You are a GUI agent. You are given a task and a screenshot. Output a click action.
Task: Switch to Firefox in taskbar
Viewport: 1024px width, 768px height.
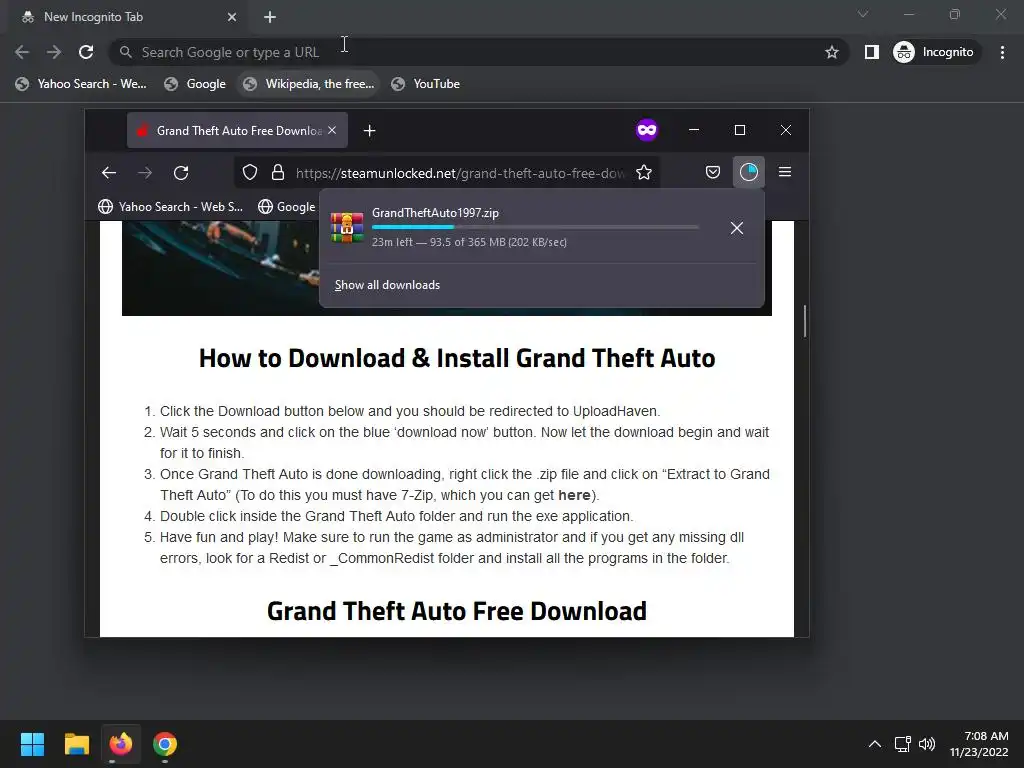[x=121, y=744]
